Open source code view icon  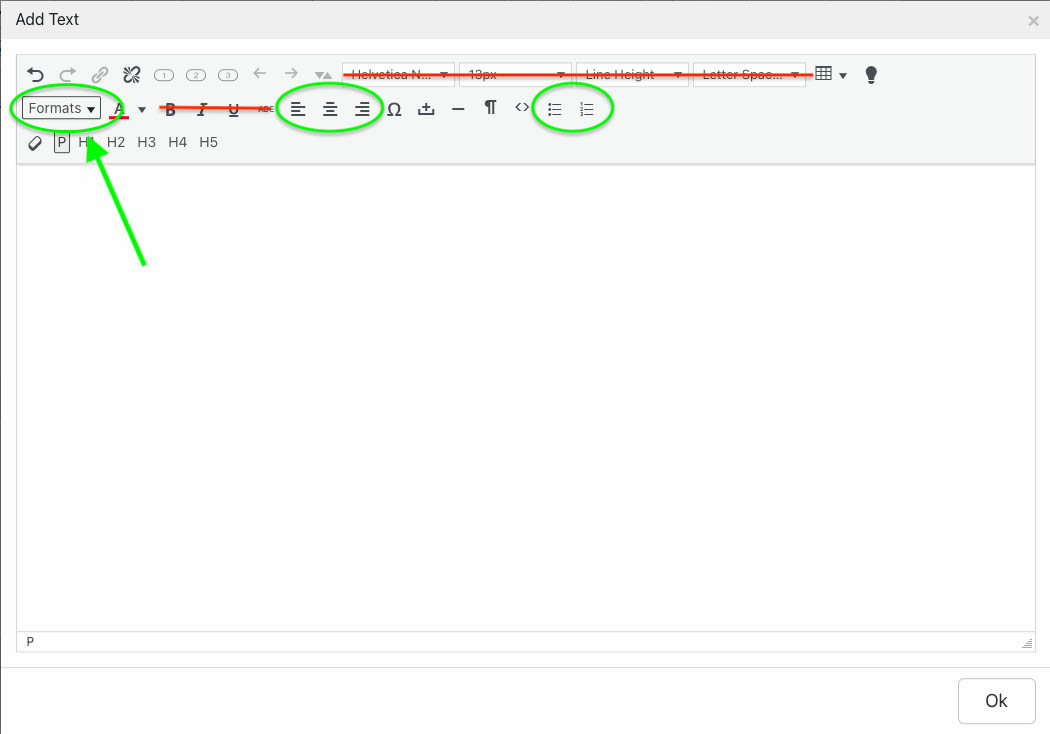click(522, 108)
